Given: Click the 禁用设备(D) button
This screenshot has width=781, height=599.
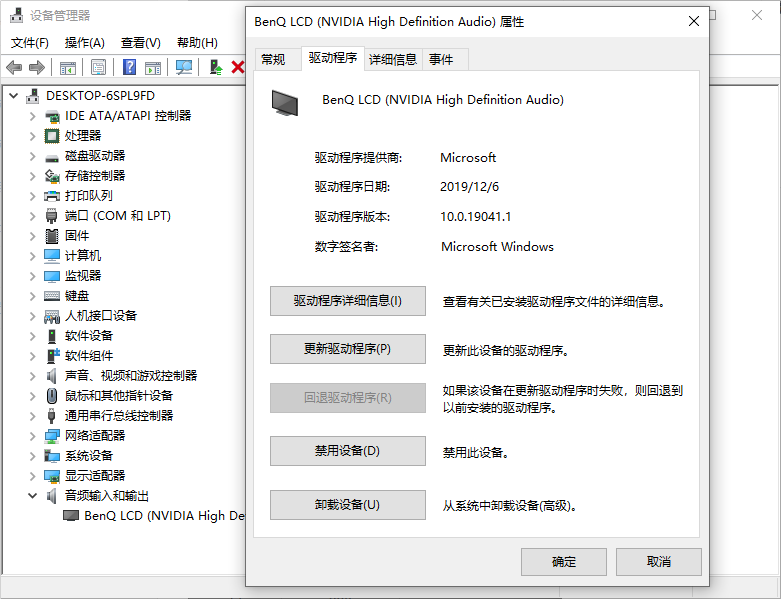Looking at the screenshot, I should [348, 451].
